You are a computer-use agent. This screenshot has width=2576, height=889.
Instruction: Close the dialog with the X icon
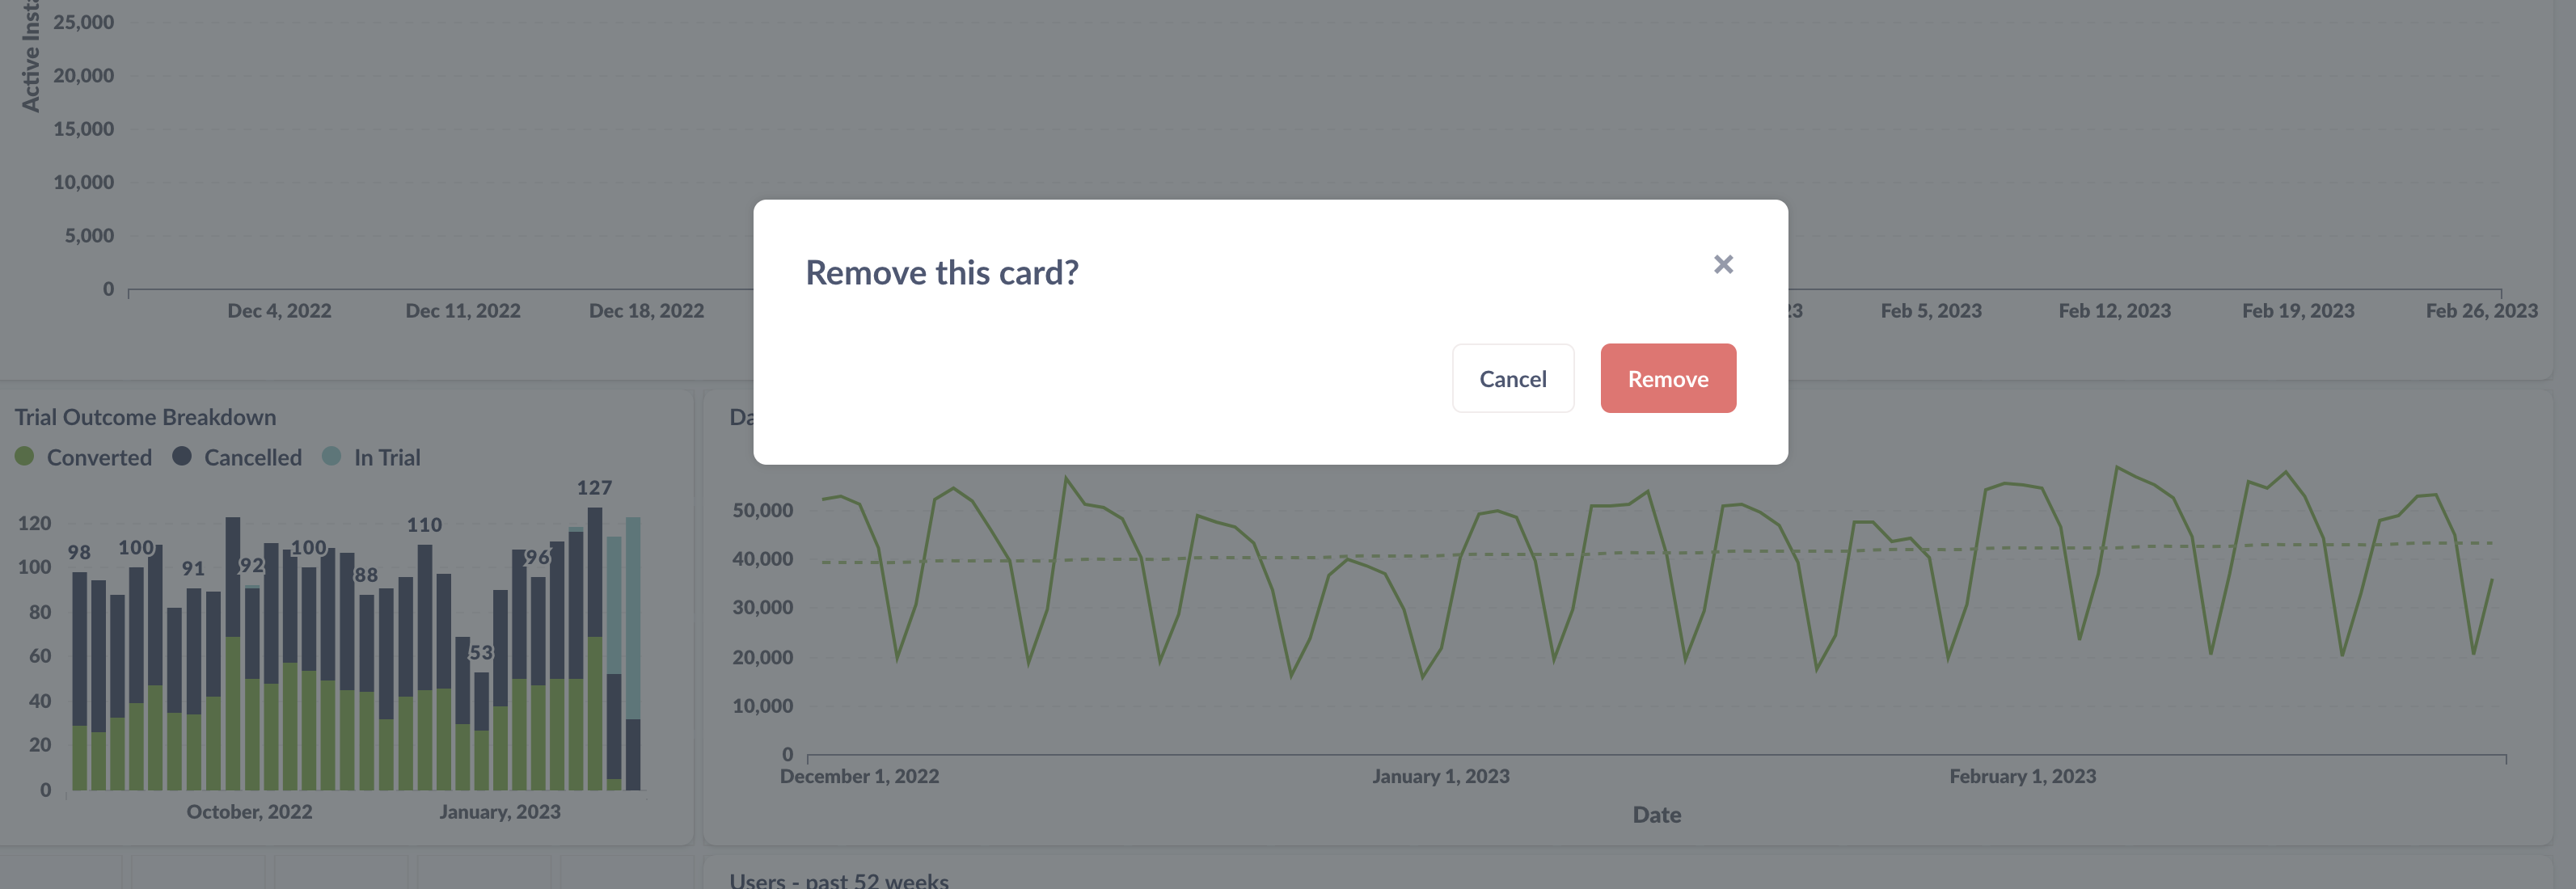pyautogui.click(x=1723, y=264)
